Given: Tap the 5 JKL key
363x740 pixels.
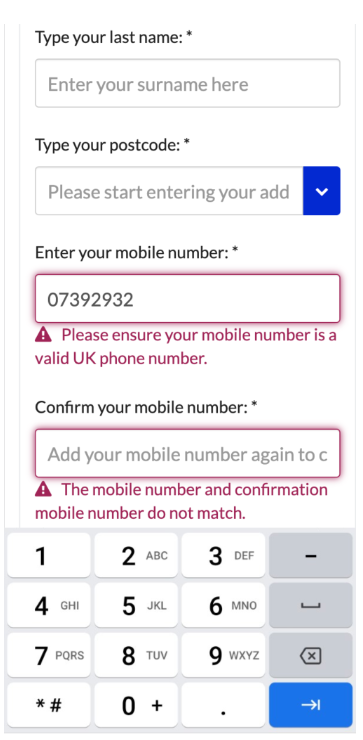Looking at the screenshot, I should tap(136, 605).
